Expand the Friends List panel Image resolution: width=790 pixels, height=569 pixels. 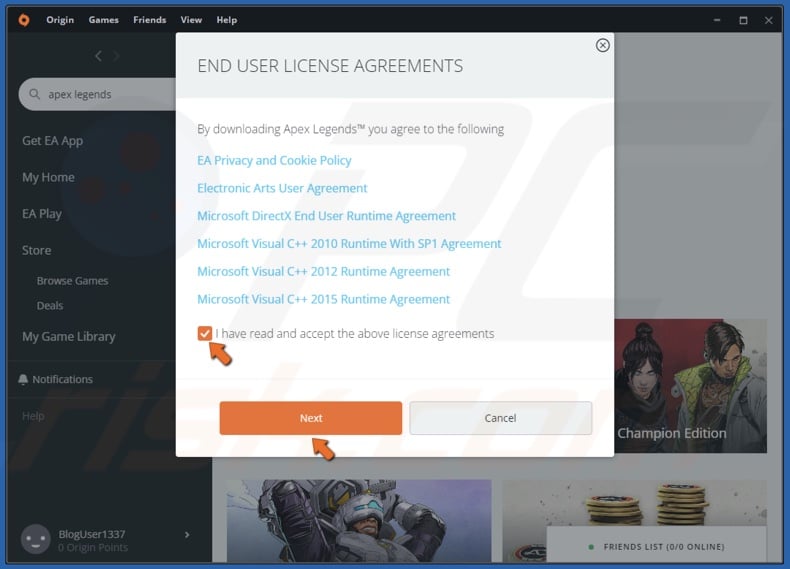coord(656,546)
